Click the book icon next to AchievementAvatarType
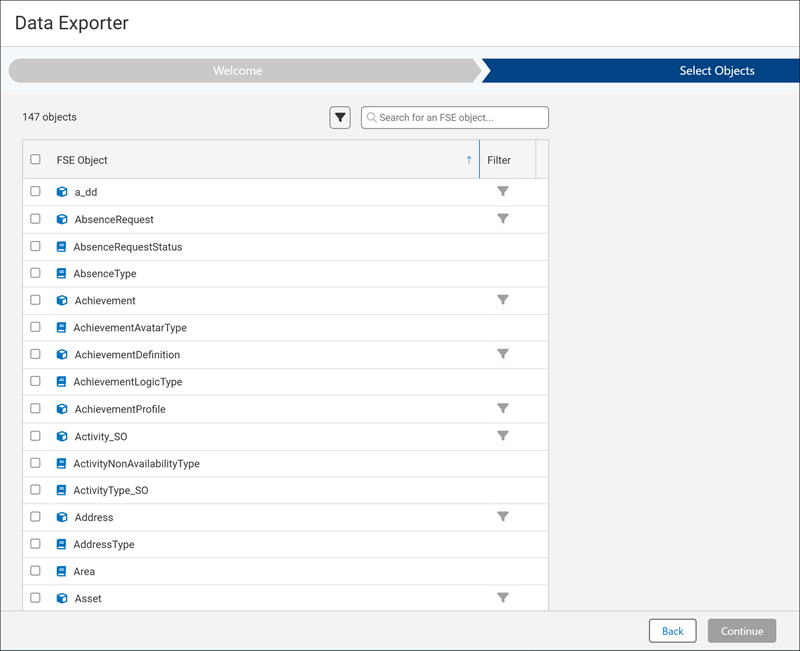Viewport: 800px width, 651px height. 61,328
